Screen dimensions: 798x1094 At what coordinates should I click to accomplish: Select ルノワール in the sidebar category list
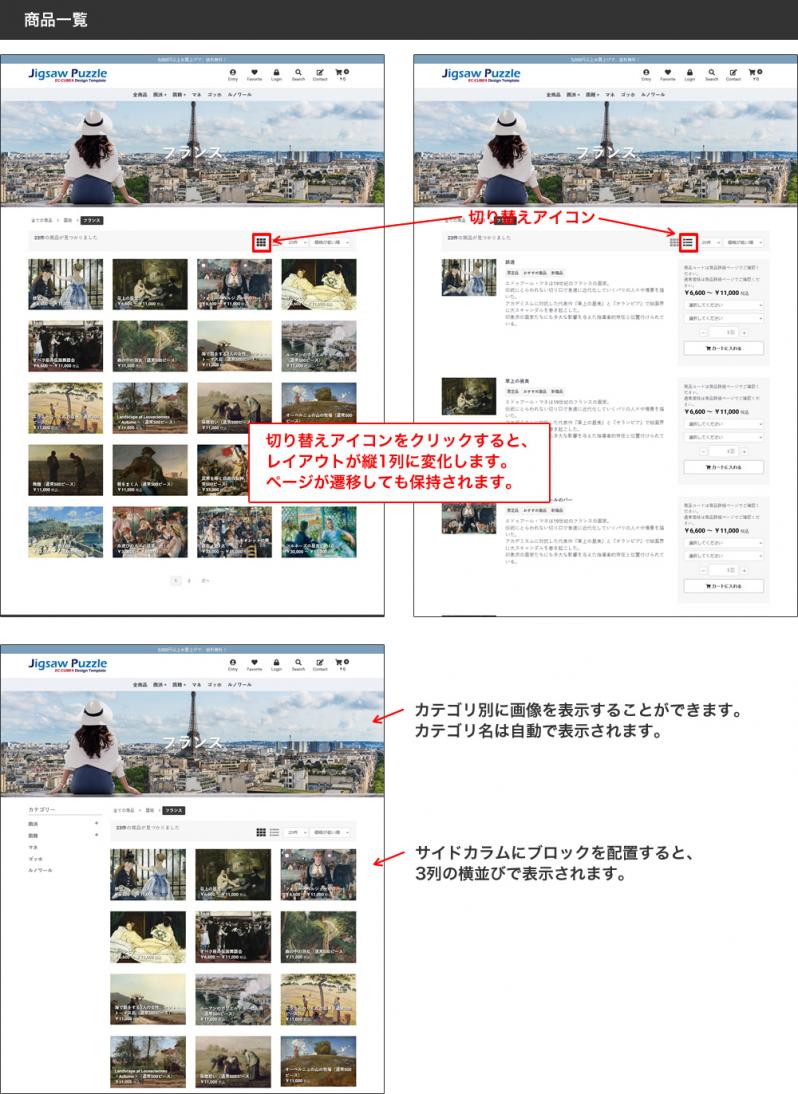click(40, 871)
